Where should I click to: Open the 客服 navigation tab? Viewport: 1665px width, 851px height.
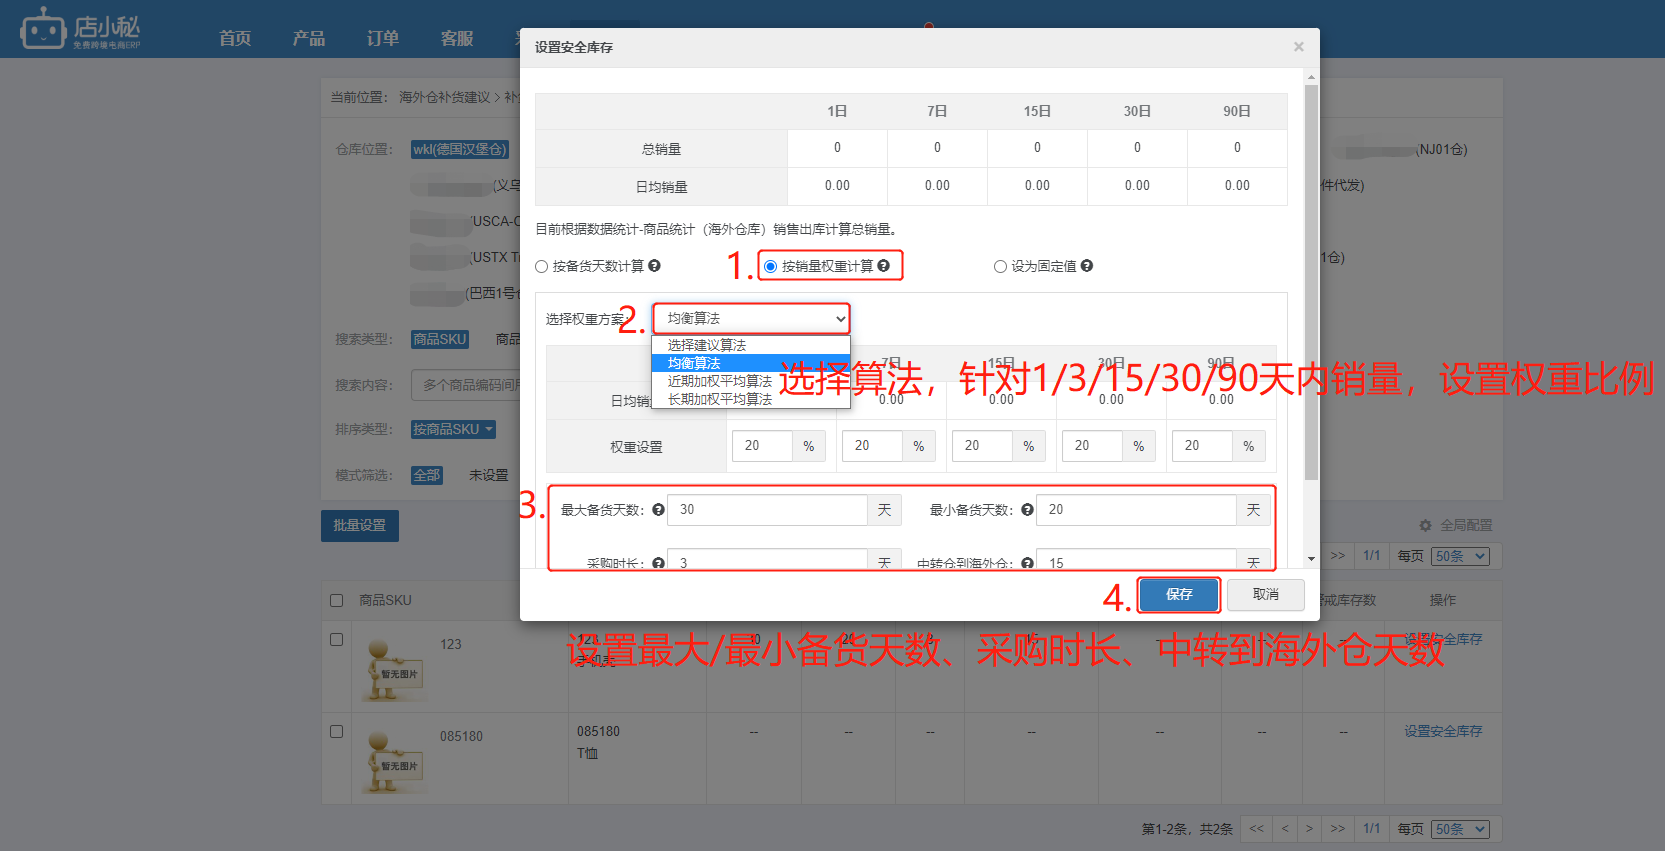tap(457, 38)
